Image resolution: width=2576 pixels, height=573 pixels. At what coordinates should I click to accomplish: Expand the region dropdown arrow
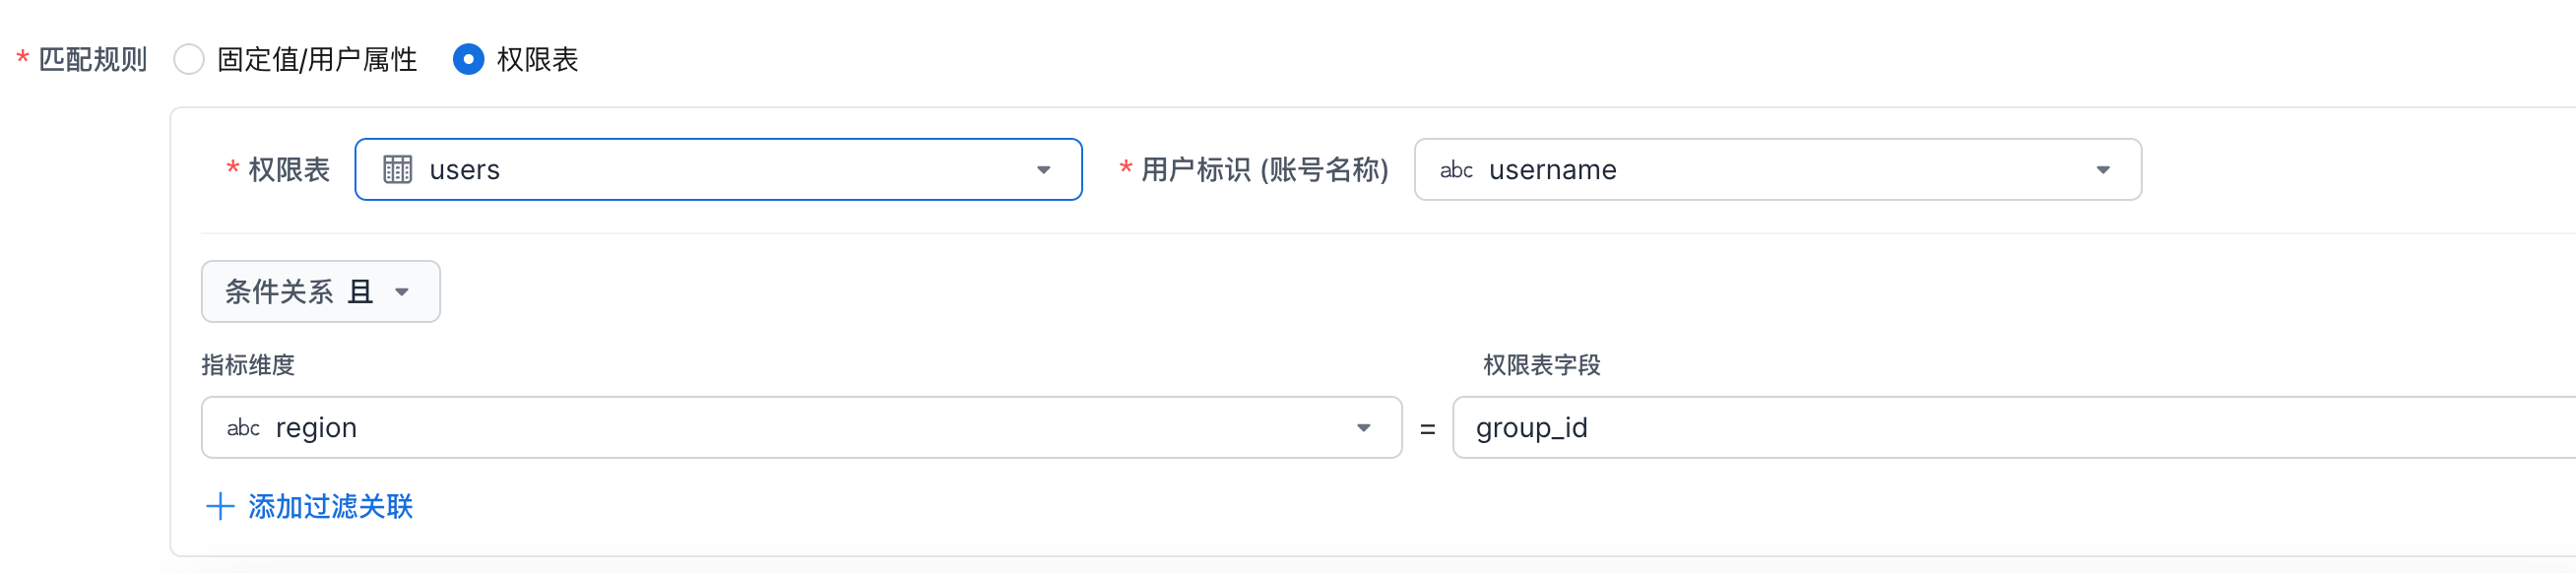(x=1363, y=428)
